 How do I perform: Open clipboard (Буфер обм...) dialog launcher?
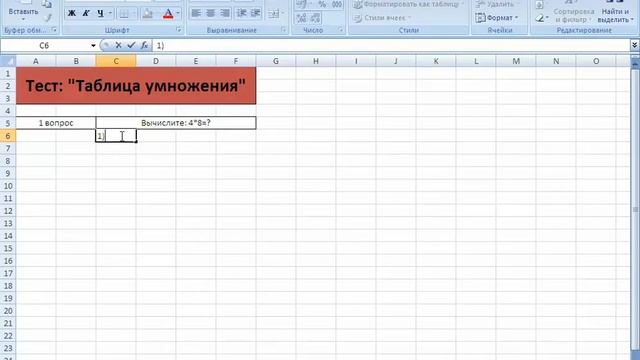tap(54, 30)
